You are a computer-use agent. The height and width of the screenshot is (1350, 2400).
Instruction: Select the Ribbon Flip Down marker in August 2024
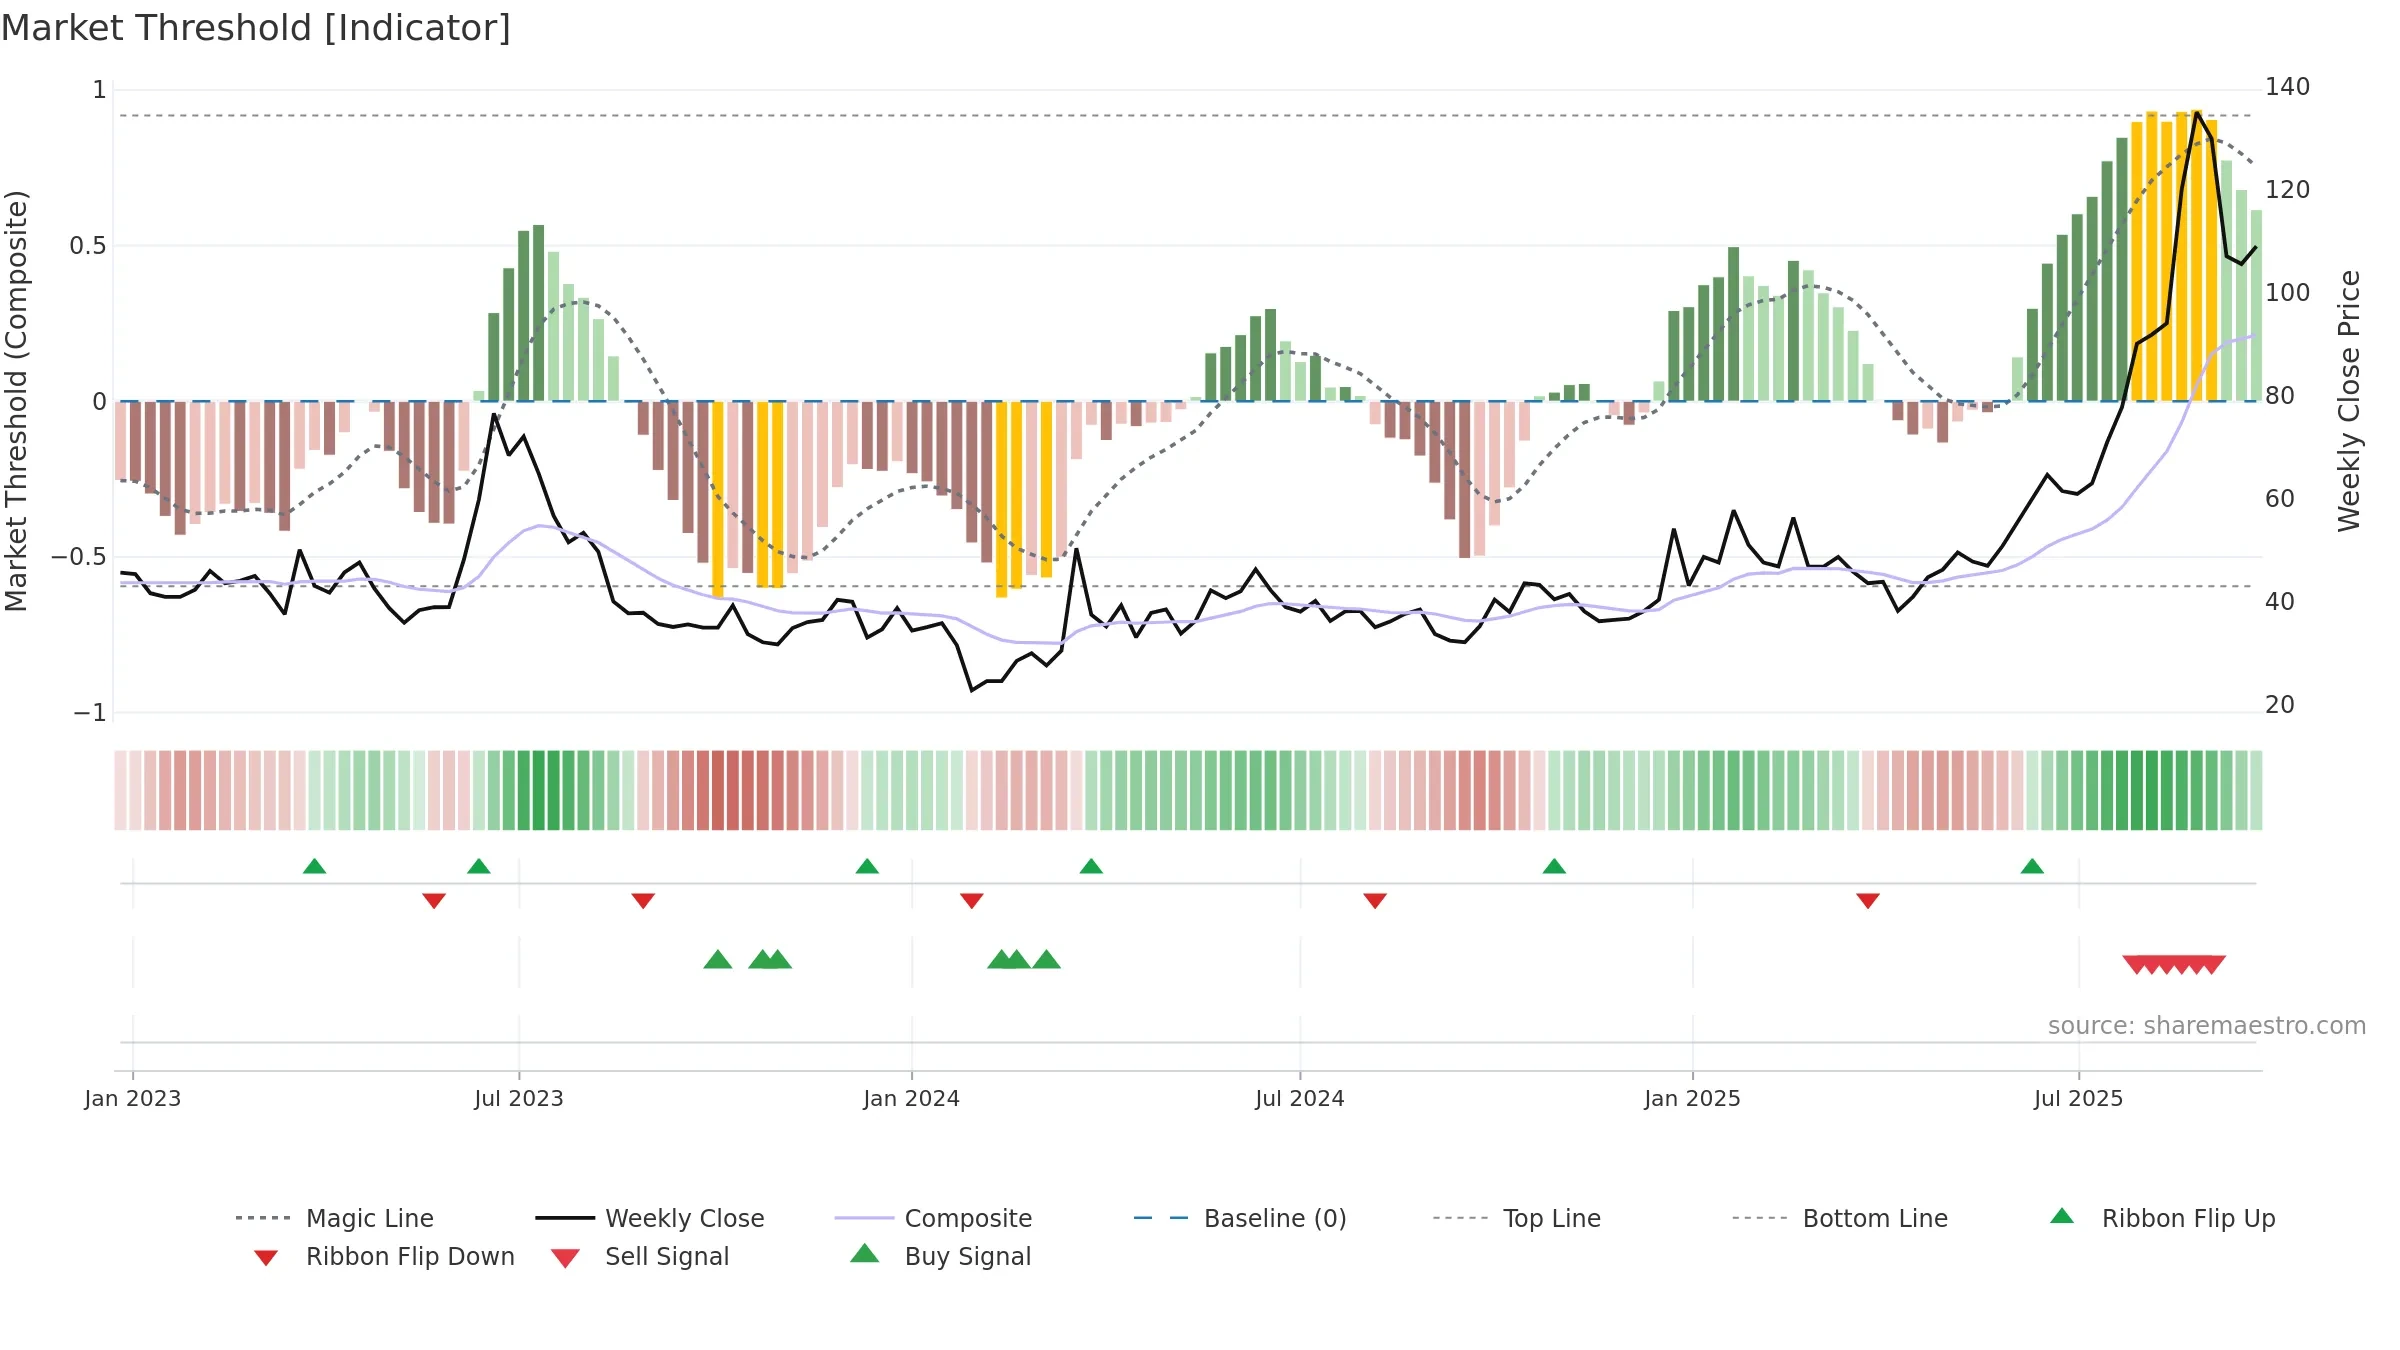point(1375,901)
